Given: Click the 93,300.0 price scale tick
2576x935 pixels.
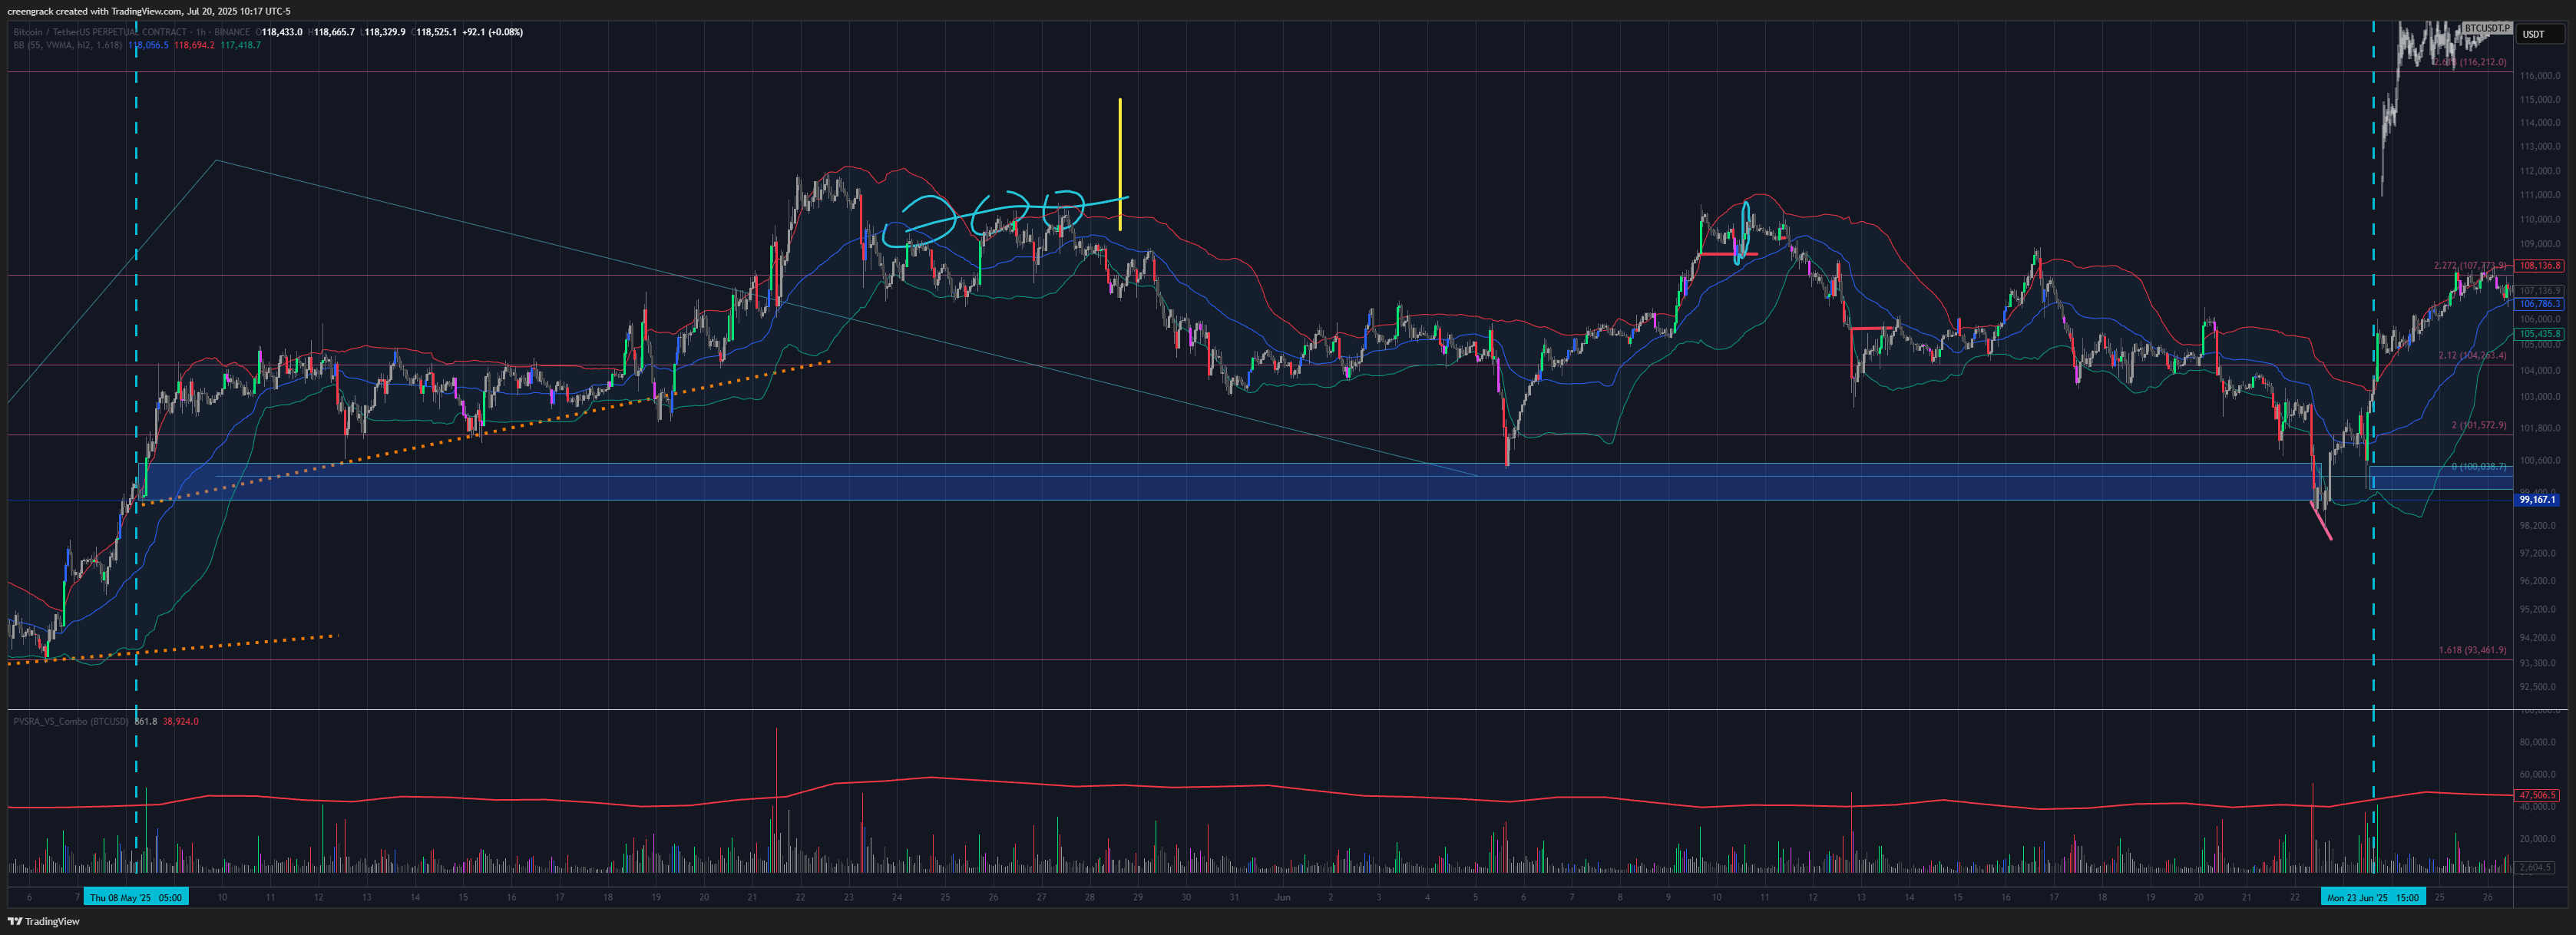Looking at the screenshot, I should [2538, 663].
